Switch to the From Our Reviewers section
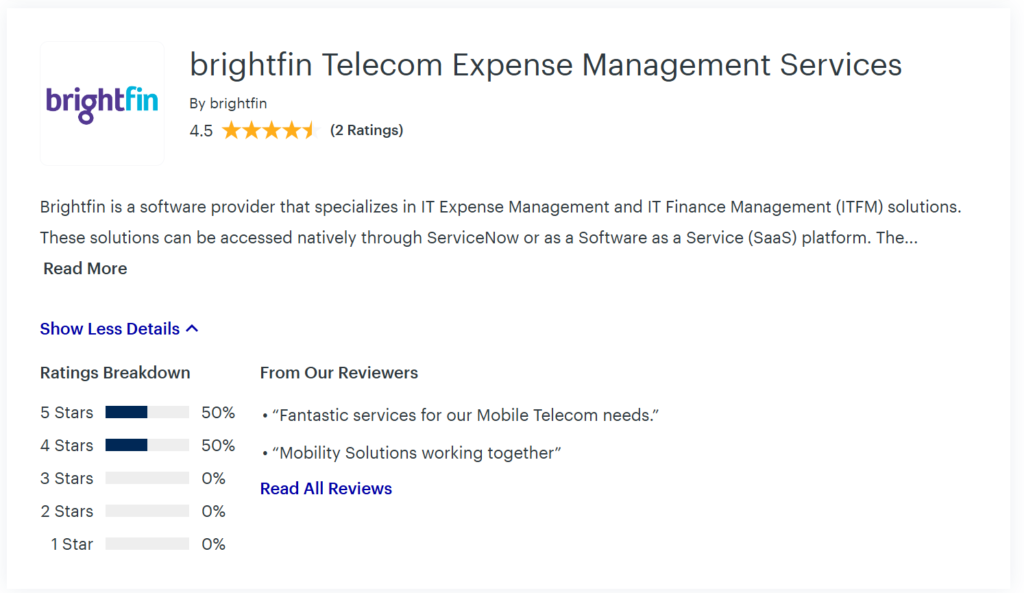This screenshot has width=1024, height=593. 339,372
